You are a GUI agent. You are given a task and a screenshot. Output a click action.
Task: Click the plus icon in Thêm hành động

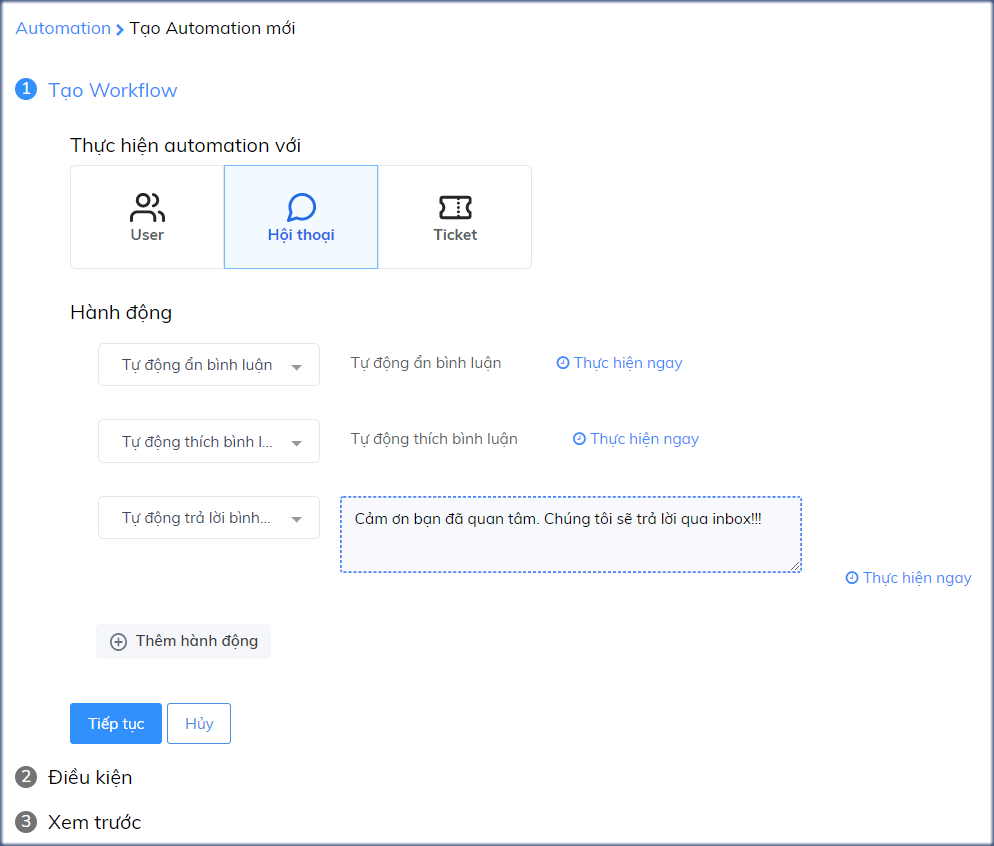click(117, 641)
